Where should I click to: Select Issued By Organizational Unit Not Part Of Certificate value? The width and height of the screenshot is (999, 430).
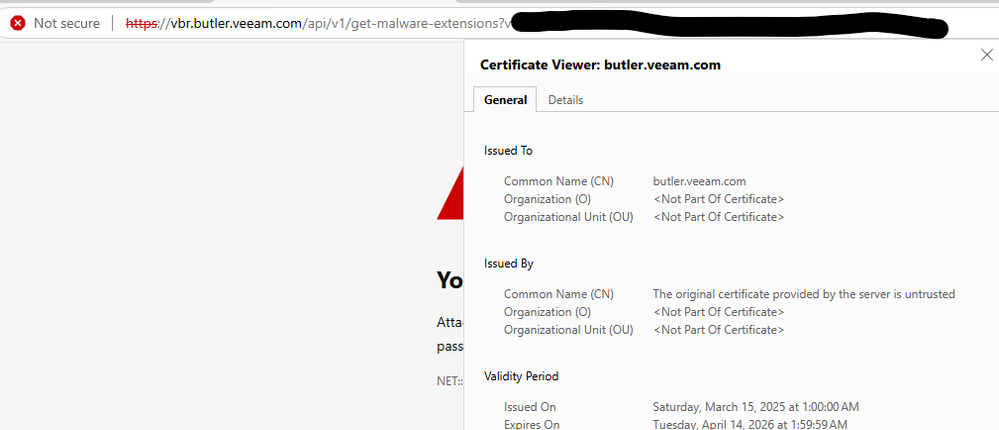click(x=719, y=330)
